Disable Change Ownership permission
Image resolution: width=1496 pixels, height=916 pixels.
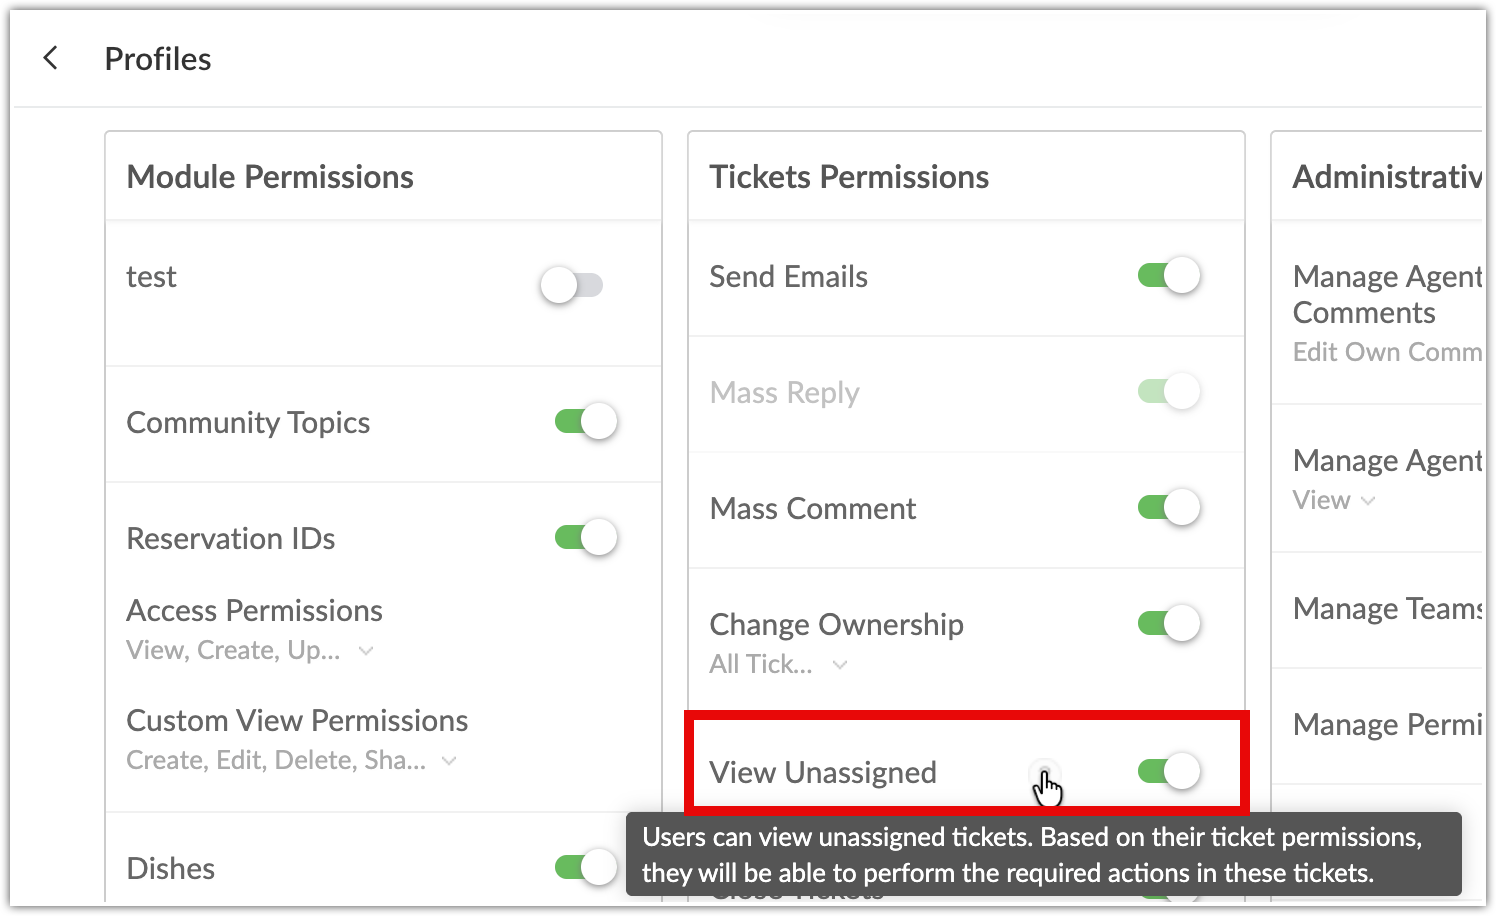pos(1169,623)
